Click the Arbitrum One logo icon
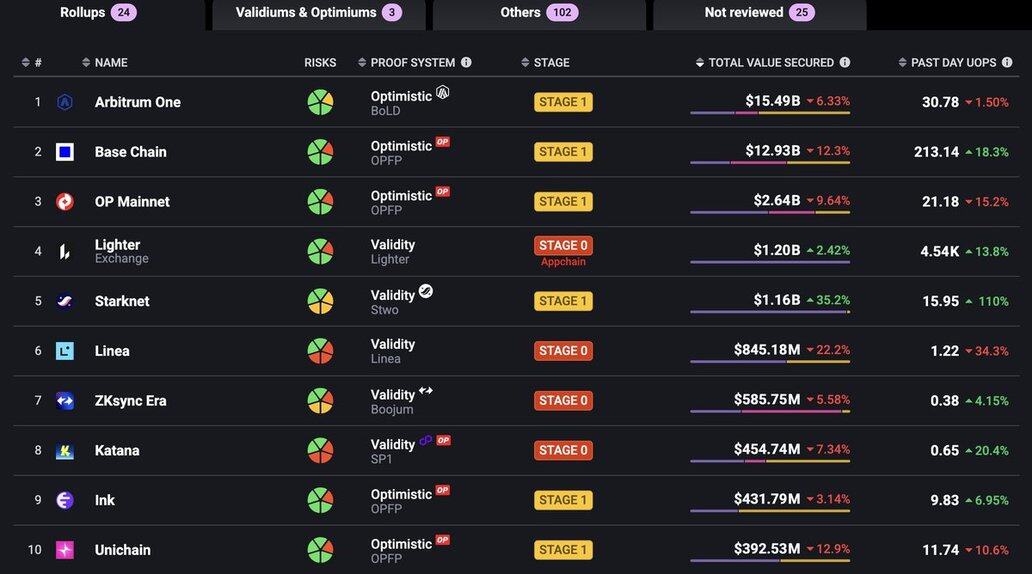This screenshot has height=574, width=1032. tap(65, 102)
